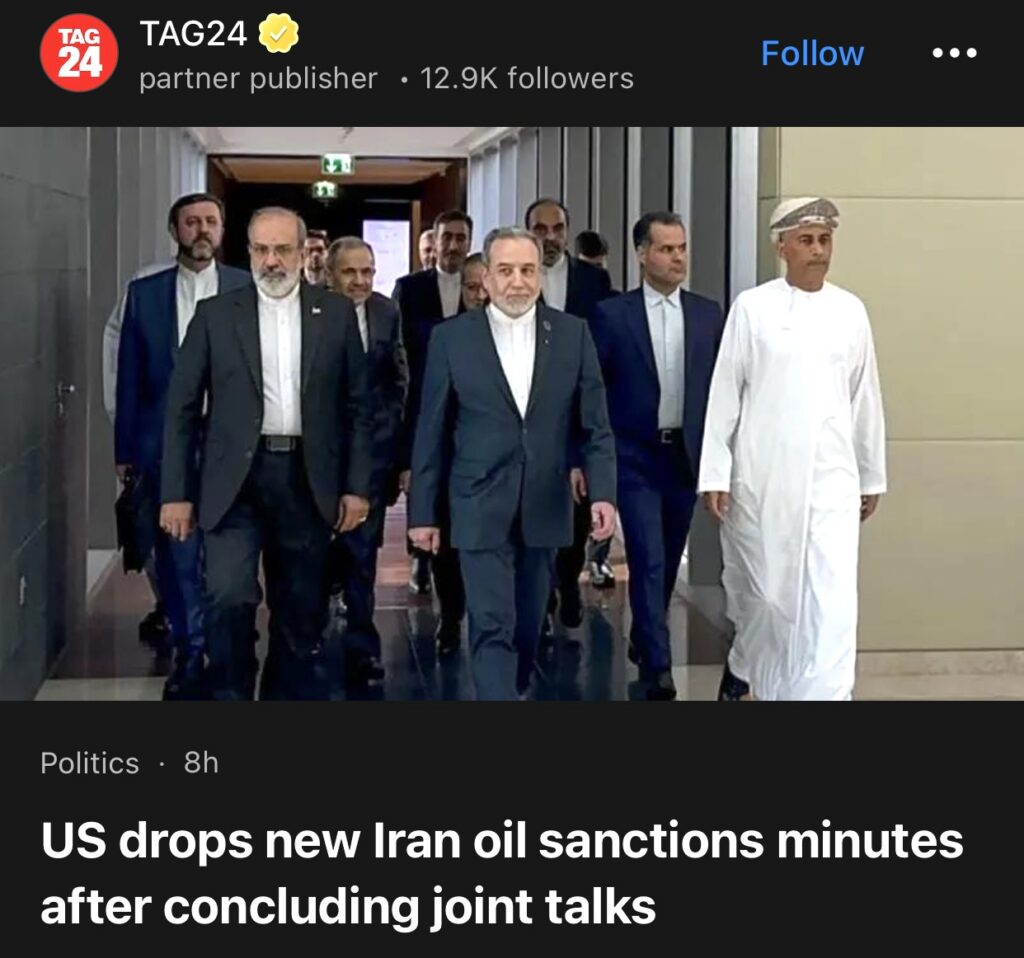Open the red TAG24 circular logo
The width and height of the screenshot is (1024, 958).
79,52
